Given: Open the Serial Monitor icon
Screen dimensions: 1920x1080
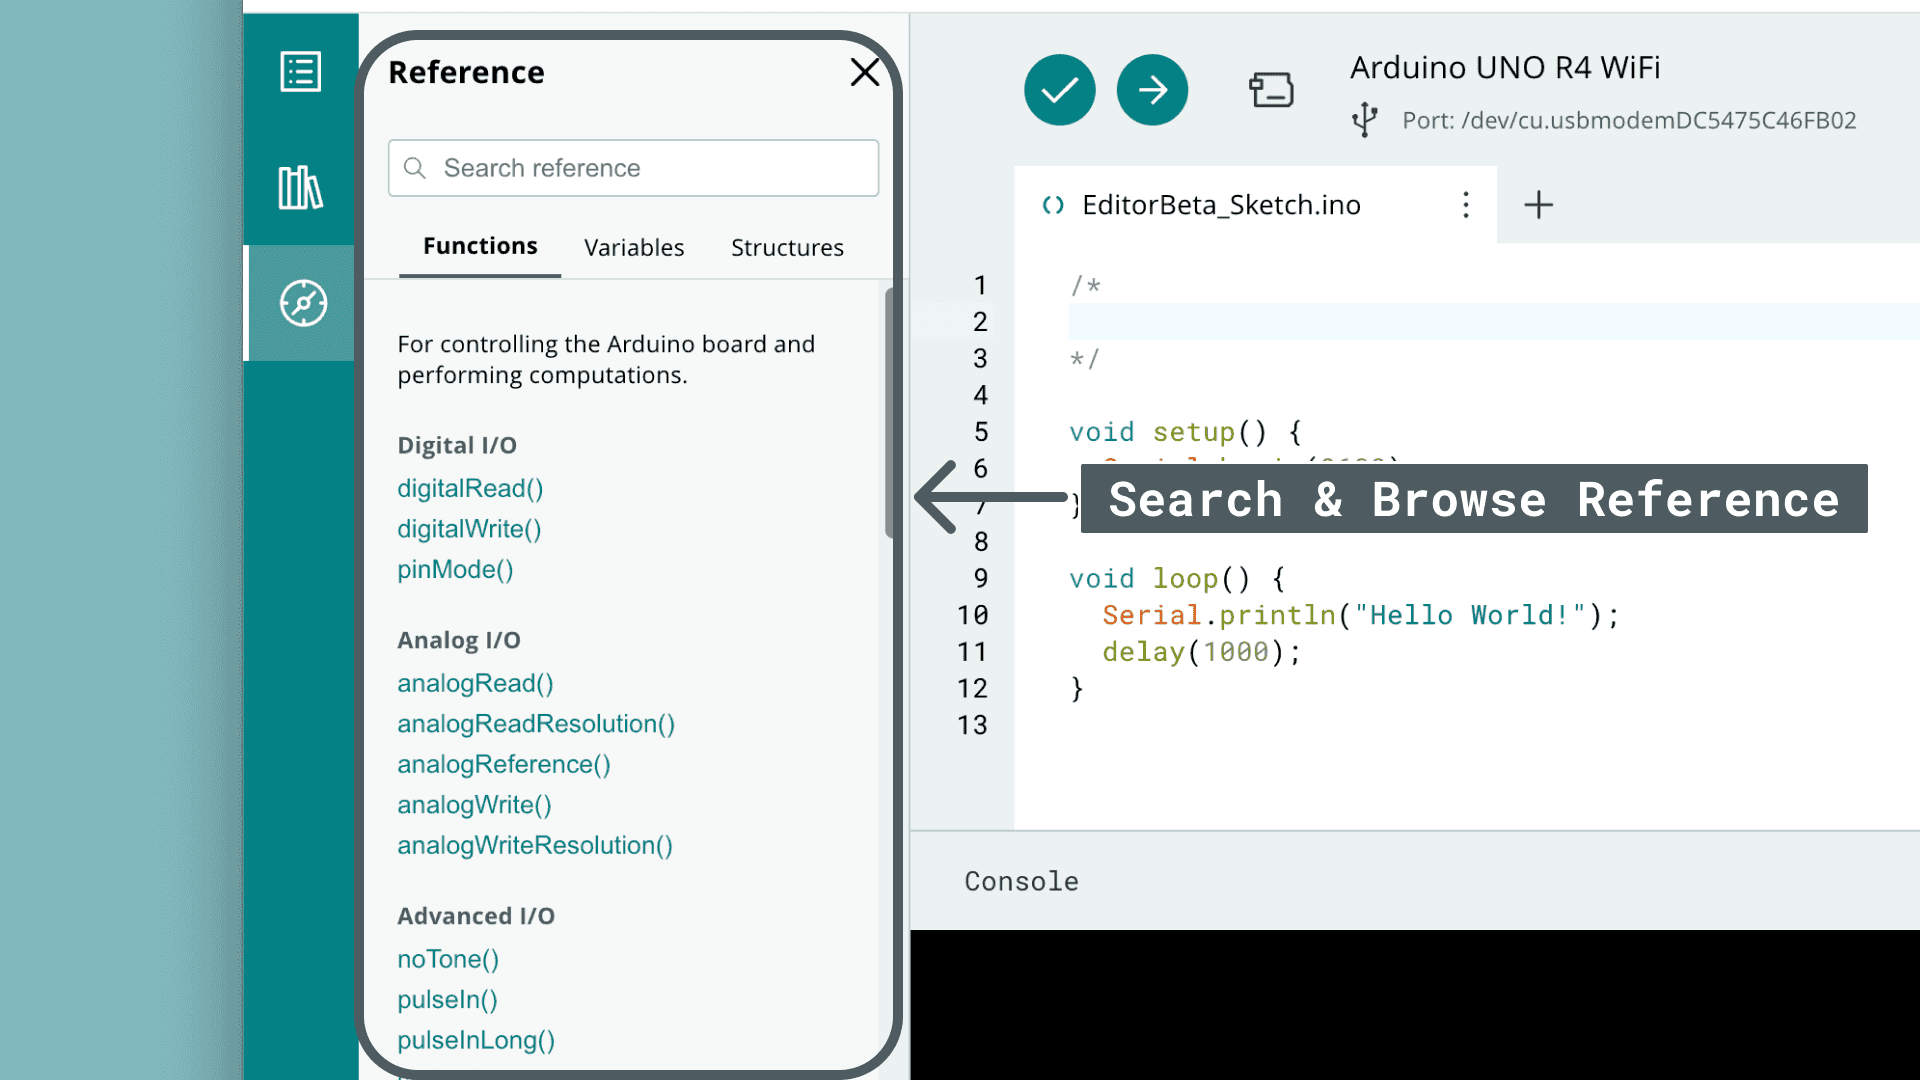Looking at the screenshot, I should (1271, 90).
